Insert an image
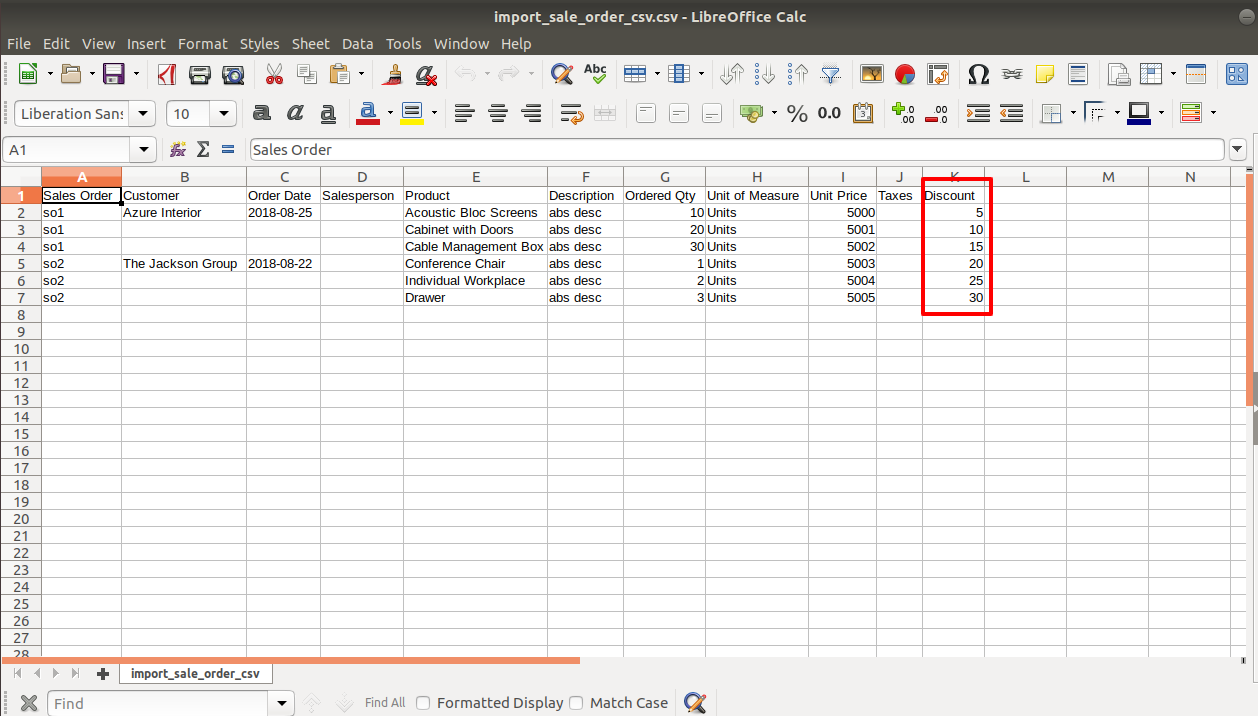Image resolution: width=1258 pixels, height=716 pixels. 872,74
